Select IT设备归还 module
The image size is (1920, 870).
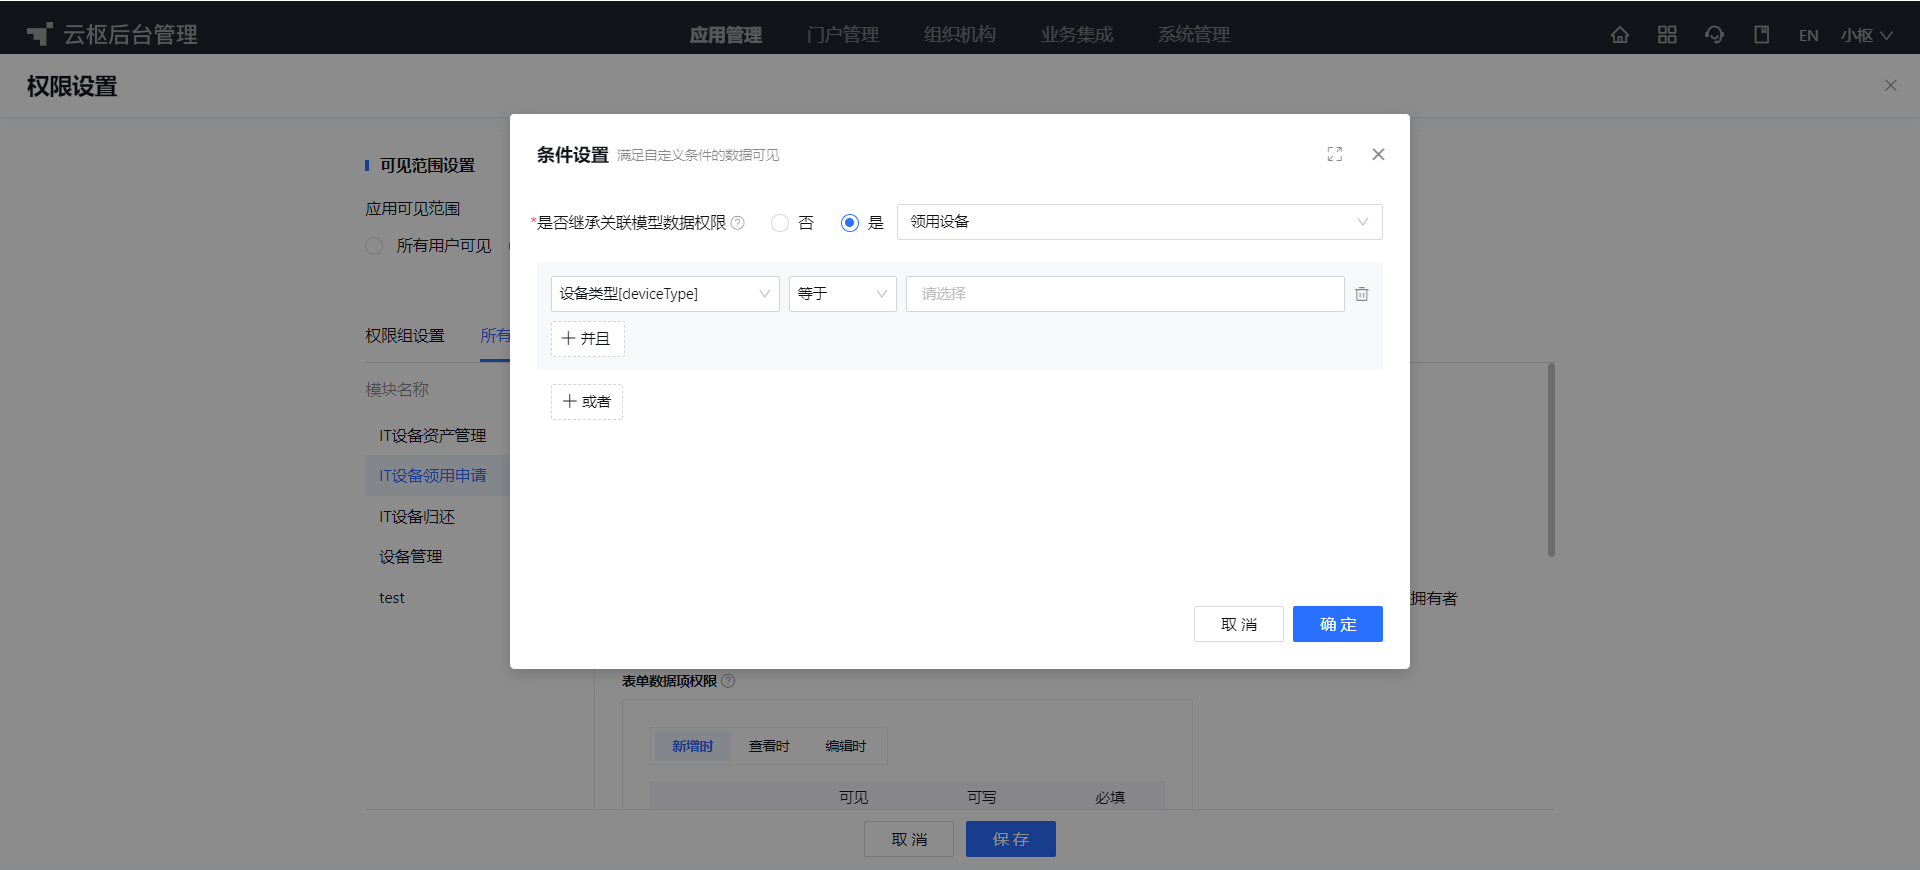pos(417,517)
